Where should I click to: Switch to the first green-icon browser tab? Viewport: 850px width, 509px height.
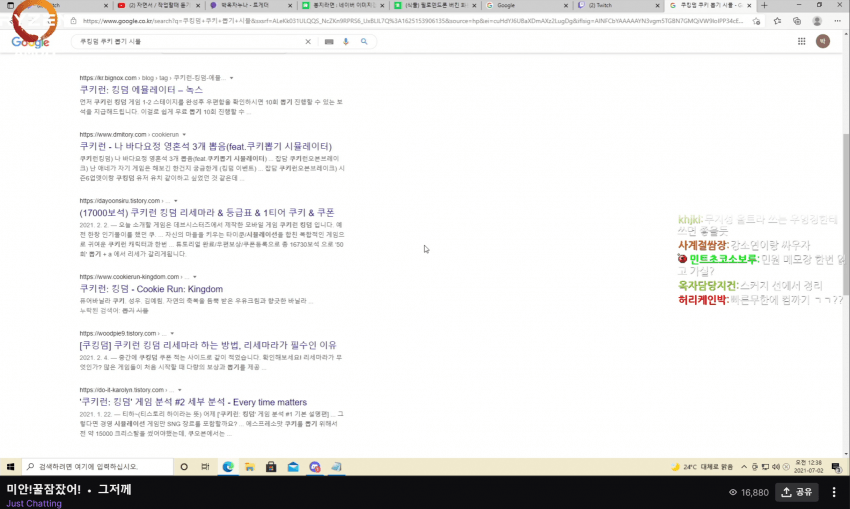[x=343, y=5]
